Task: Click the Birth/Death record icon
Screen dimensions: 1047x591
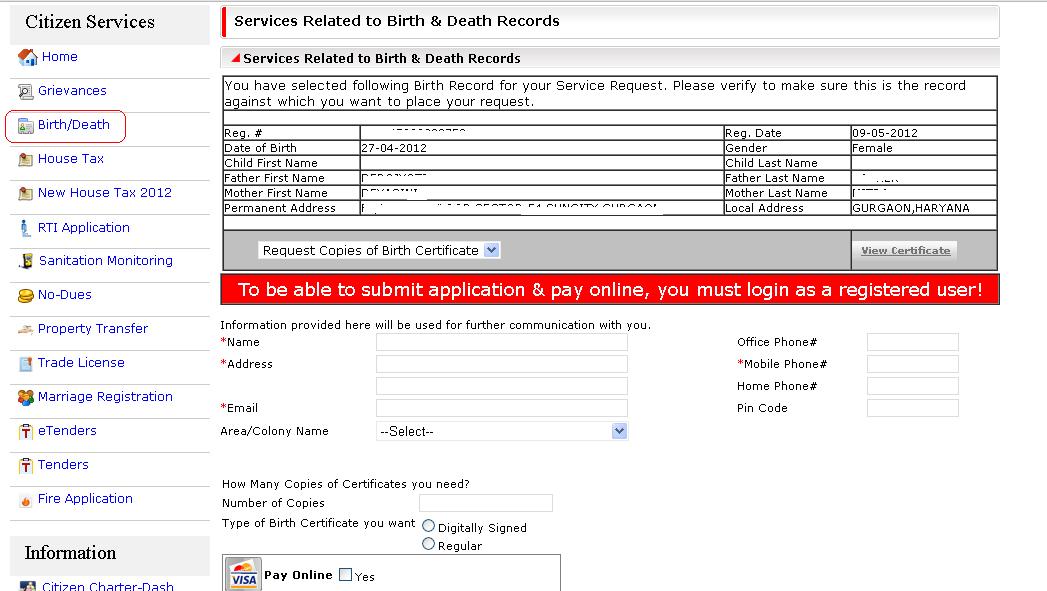Action: click(x=25, y=126)
